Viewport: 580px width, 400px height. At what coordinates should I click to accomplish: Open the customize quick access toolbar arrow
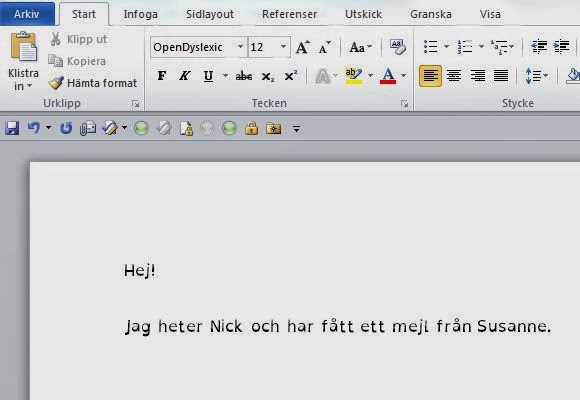(296, 129)
